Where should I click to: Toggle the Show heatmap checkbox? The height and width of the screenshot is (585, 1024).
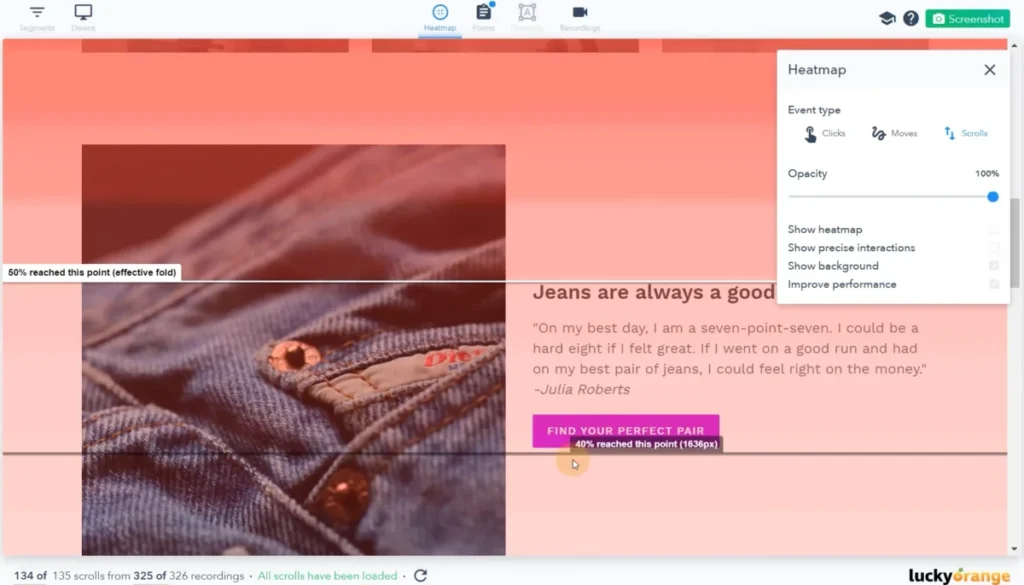(994, 230)
